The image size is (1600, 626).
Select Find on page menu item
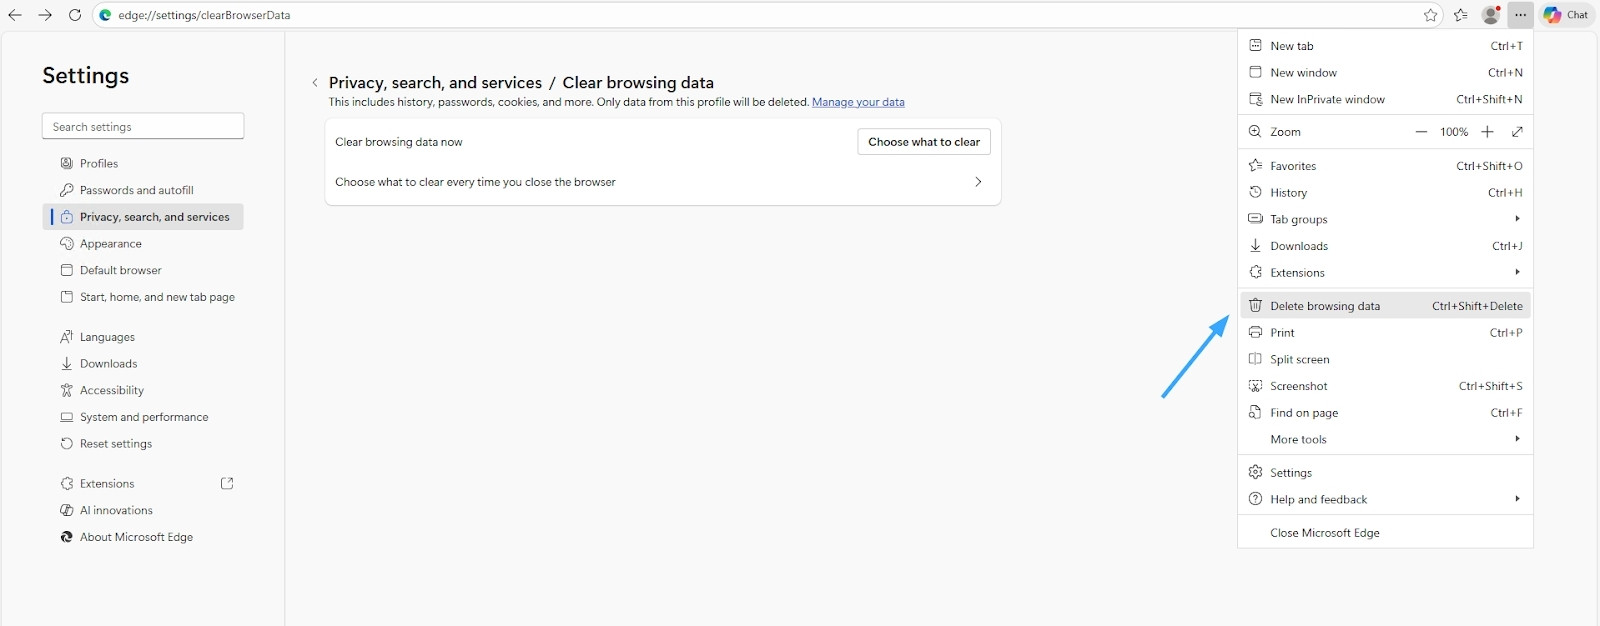[1385, 413]
